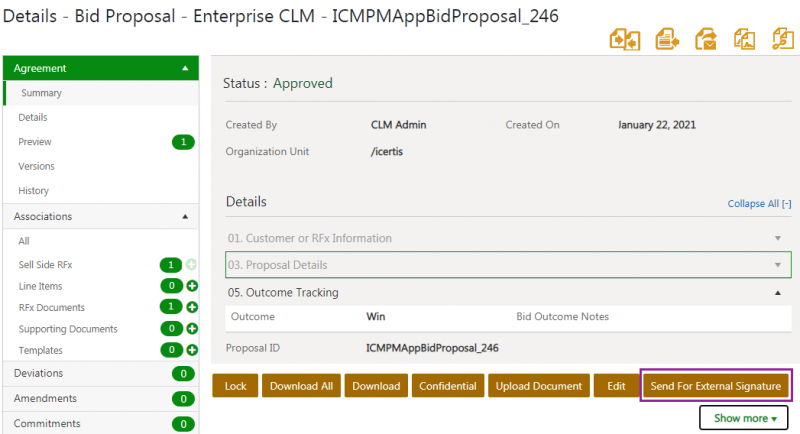Collapse the Associations sidebar section
The height and width of the screenshot is (434, 800).
(x=184, y=216)
